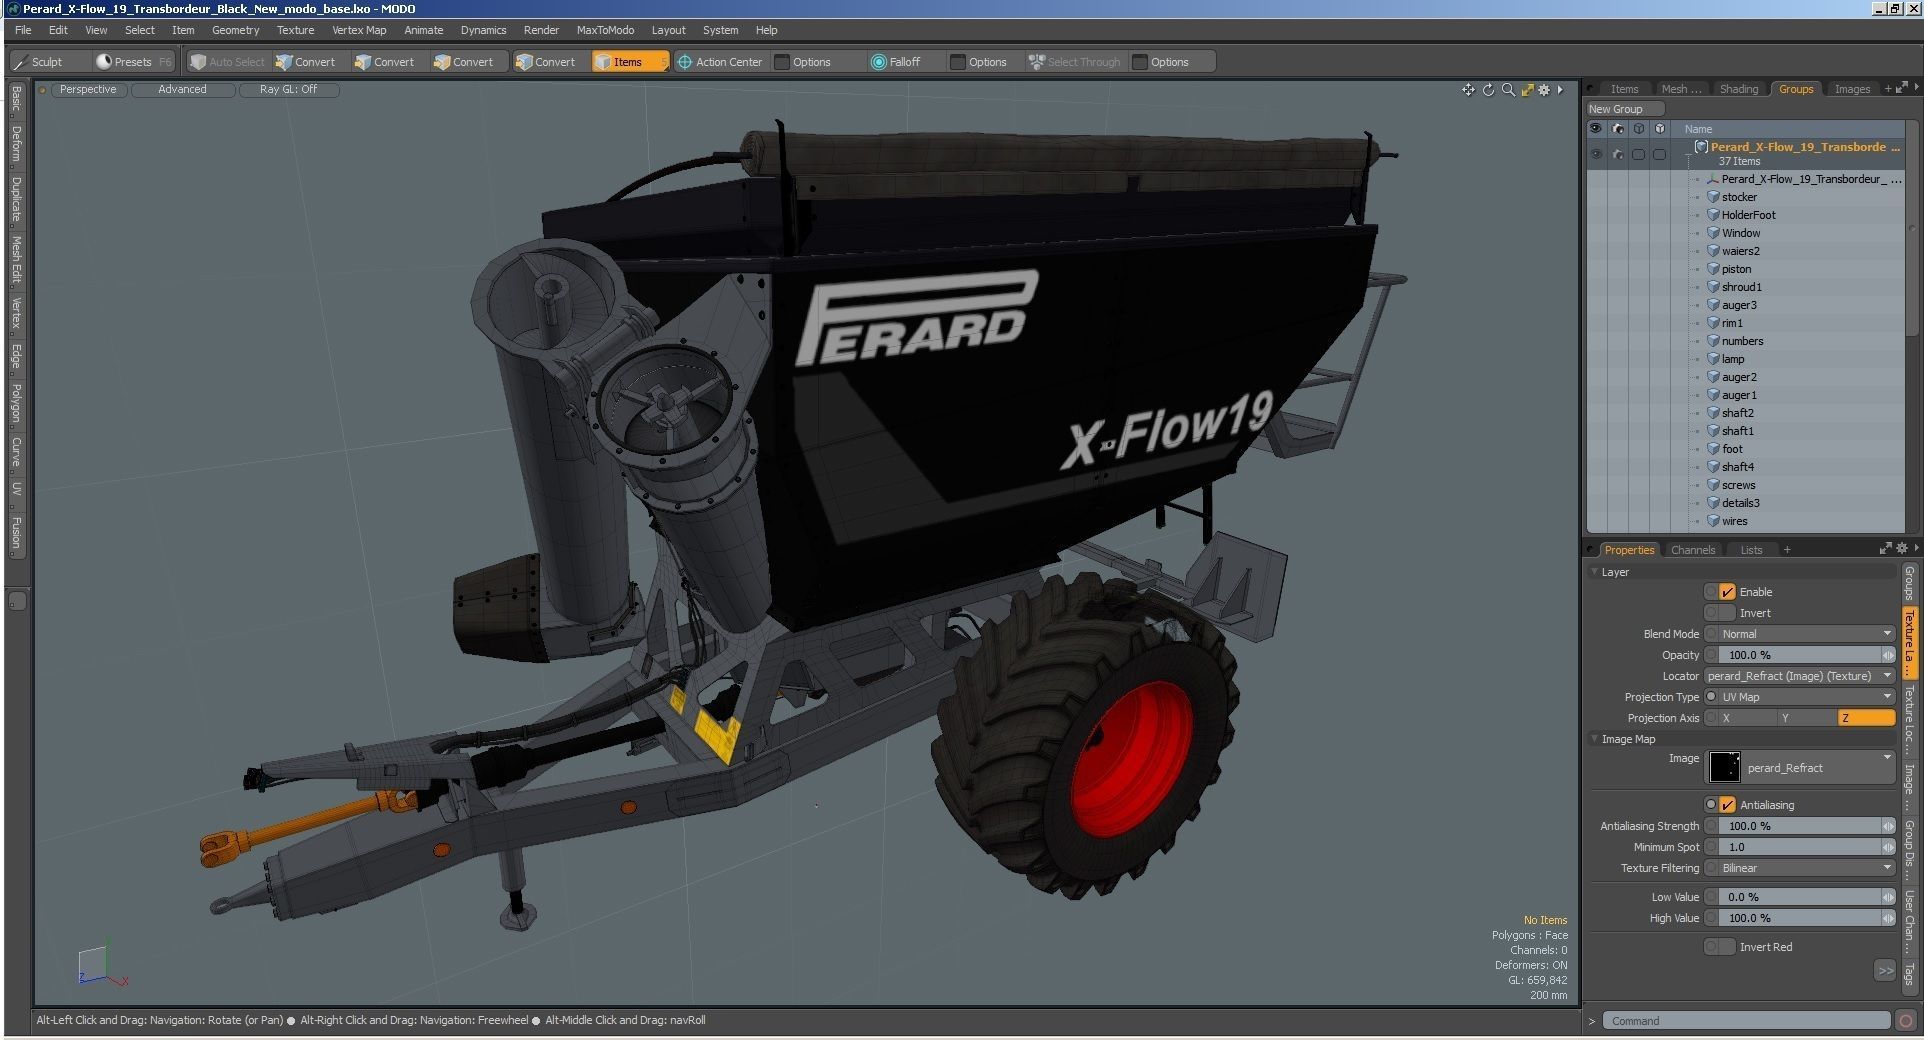This screenshot has height=1040, width=1924.
Task: Open the Advanced shading style dropdown
Action: click(182, 90)
